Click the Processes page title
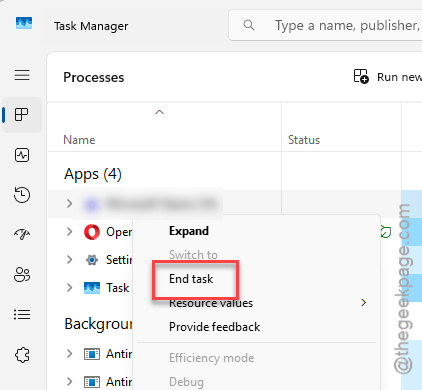Screen dimensions: 422x390 (94, 77)
